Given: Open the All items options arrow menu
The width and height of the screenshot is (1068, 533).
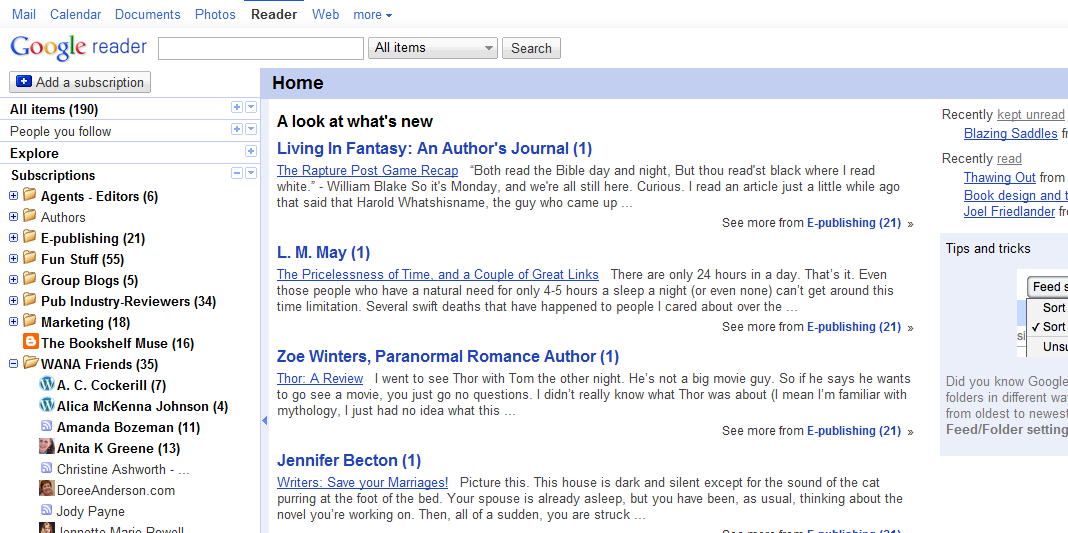Looking at the screenshot, I should (251, 108).
